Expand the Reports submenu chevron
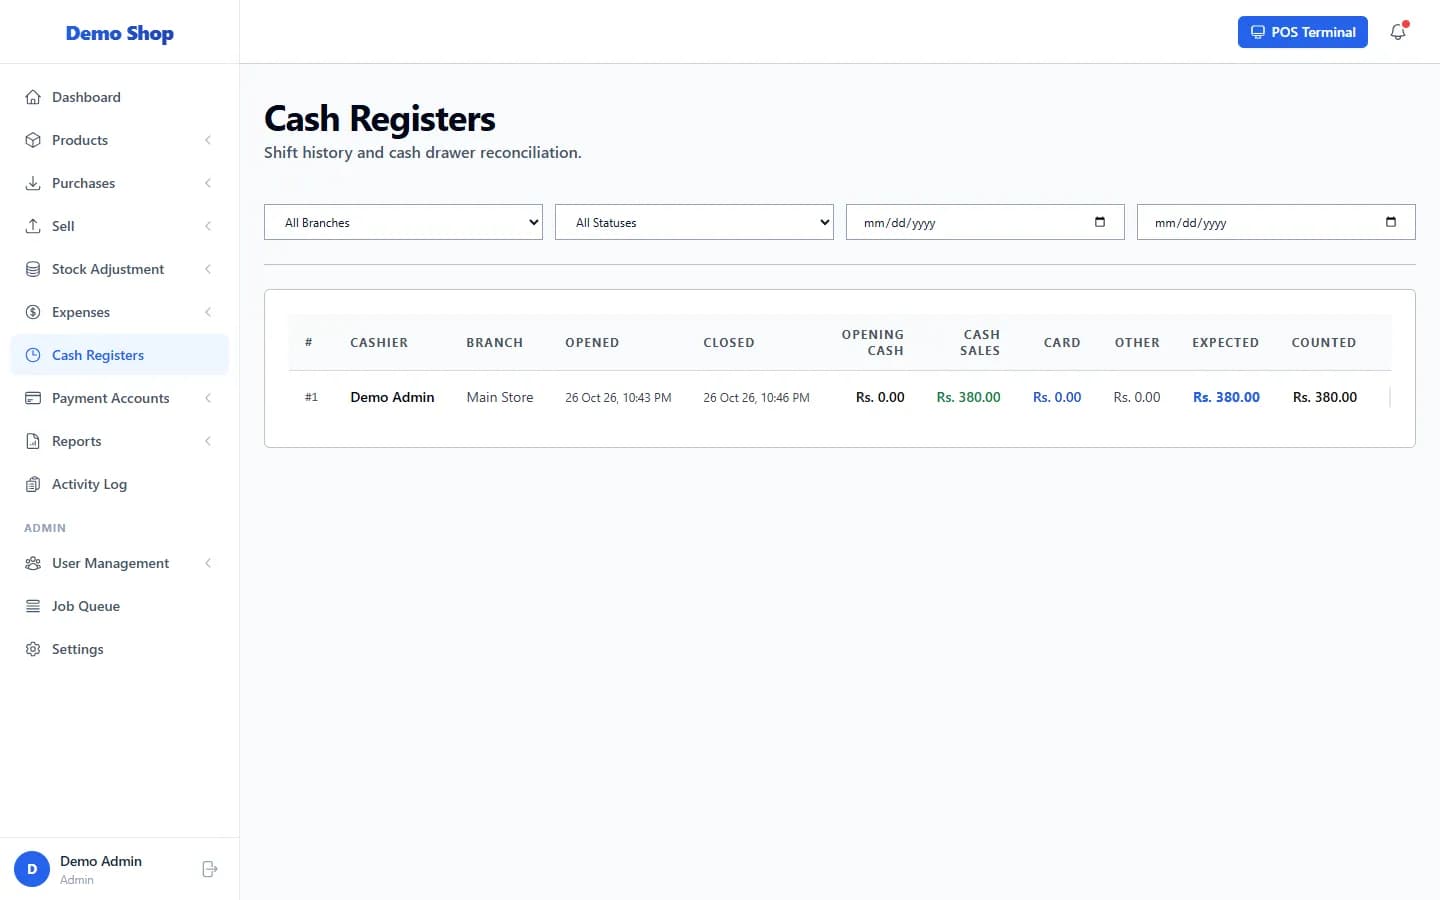Screen dimensions: 1440x900 (208, 441)
